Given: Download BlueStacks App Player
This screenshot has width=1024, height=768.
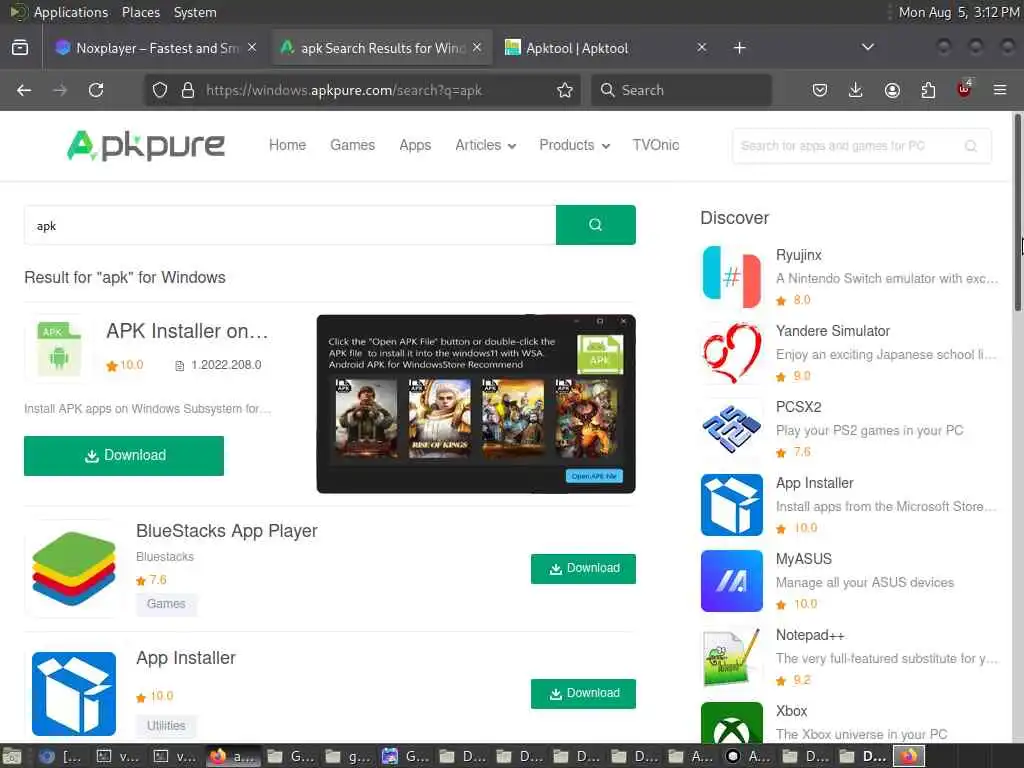Looking at the screenshot, I should click(583, 568).
